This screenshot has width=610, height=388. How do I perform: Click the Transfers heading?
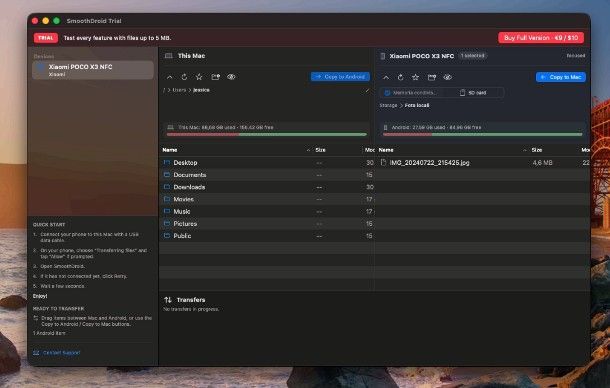coord(191,300)
